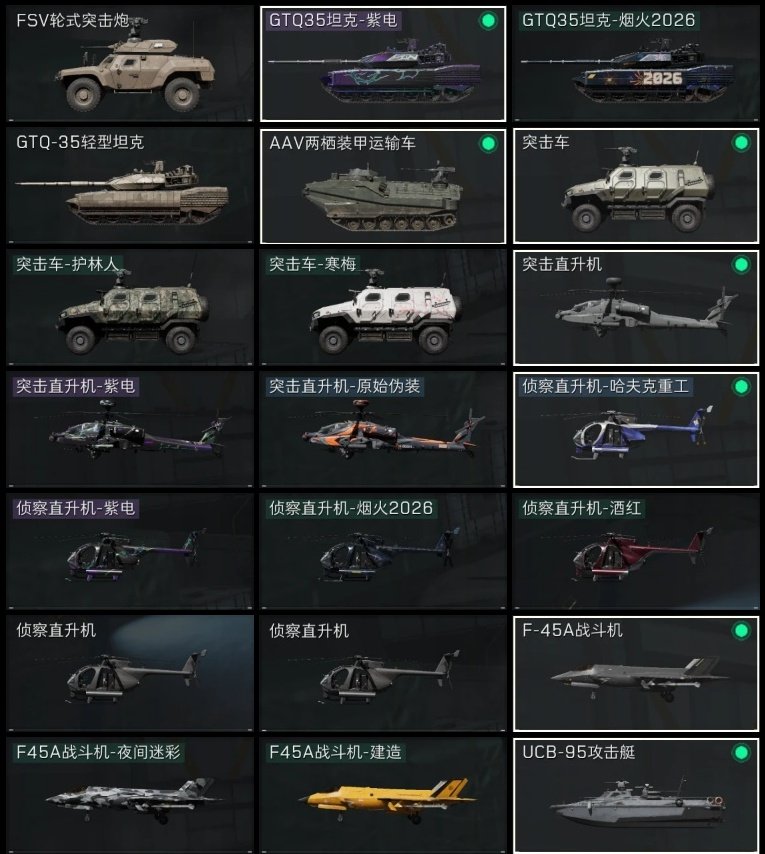The width and height of the screenshot is (765, 854).
Task: Click the green equipped indicator on 突击车
Action: pos(741,143)
